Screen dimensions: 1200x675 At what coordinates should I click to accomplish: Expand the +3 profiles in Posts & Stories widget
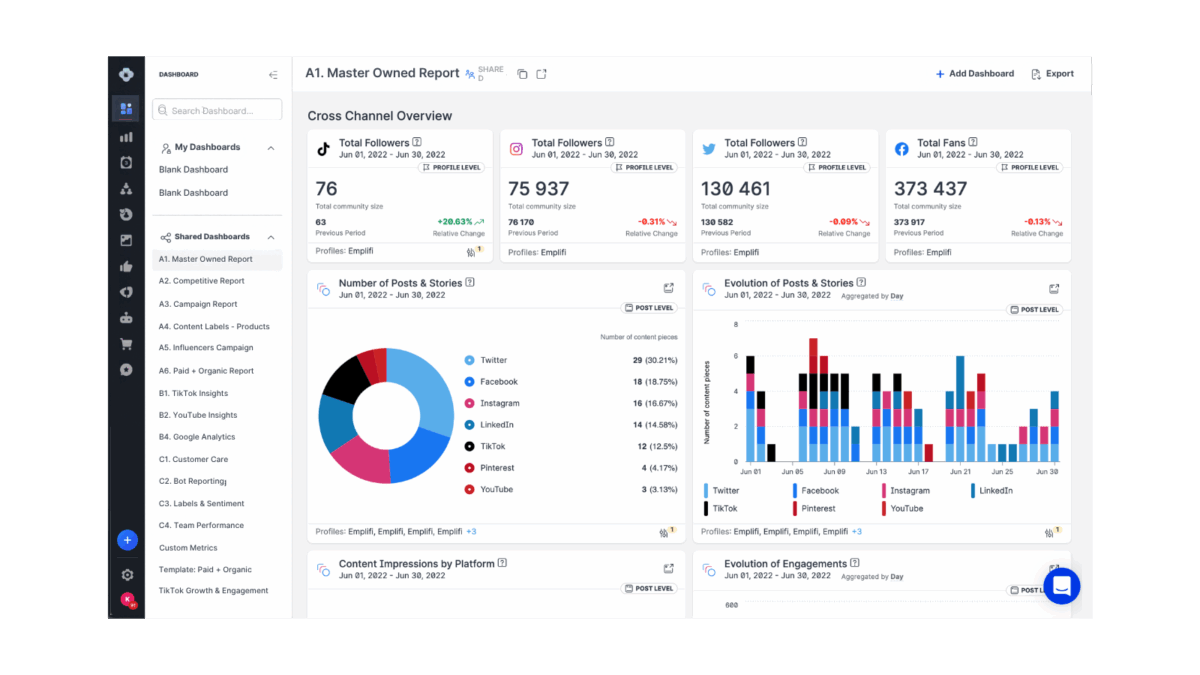tap(471, 532)
